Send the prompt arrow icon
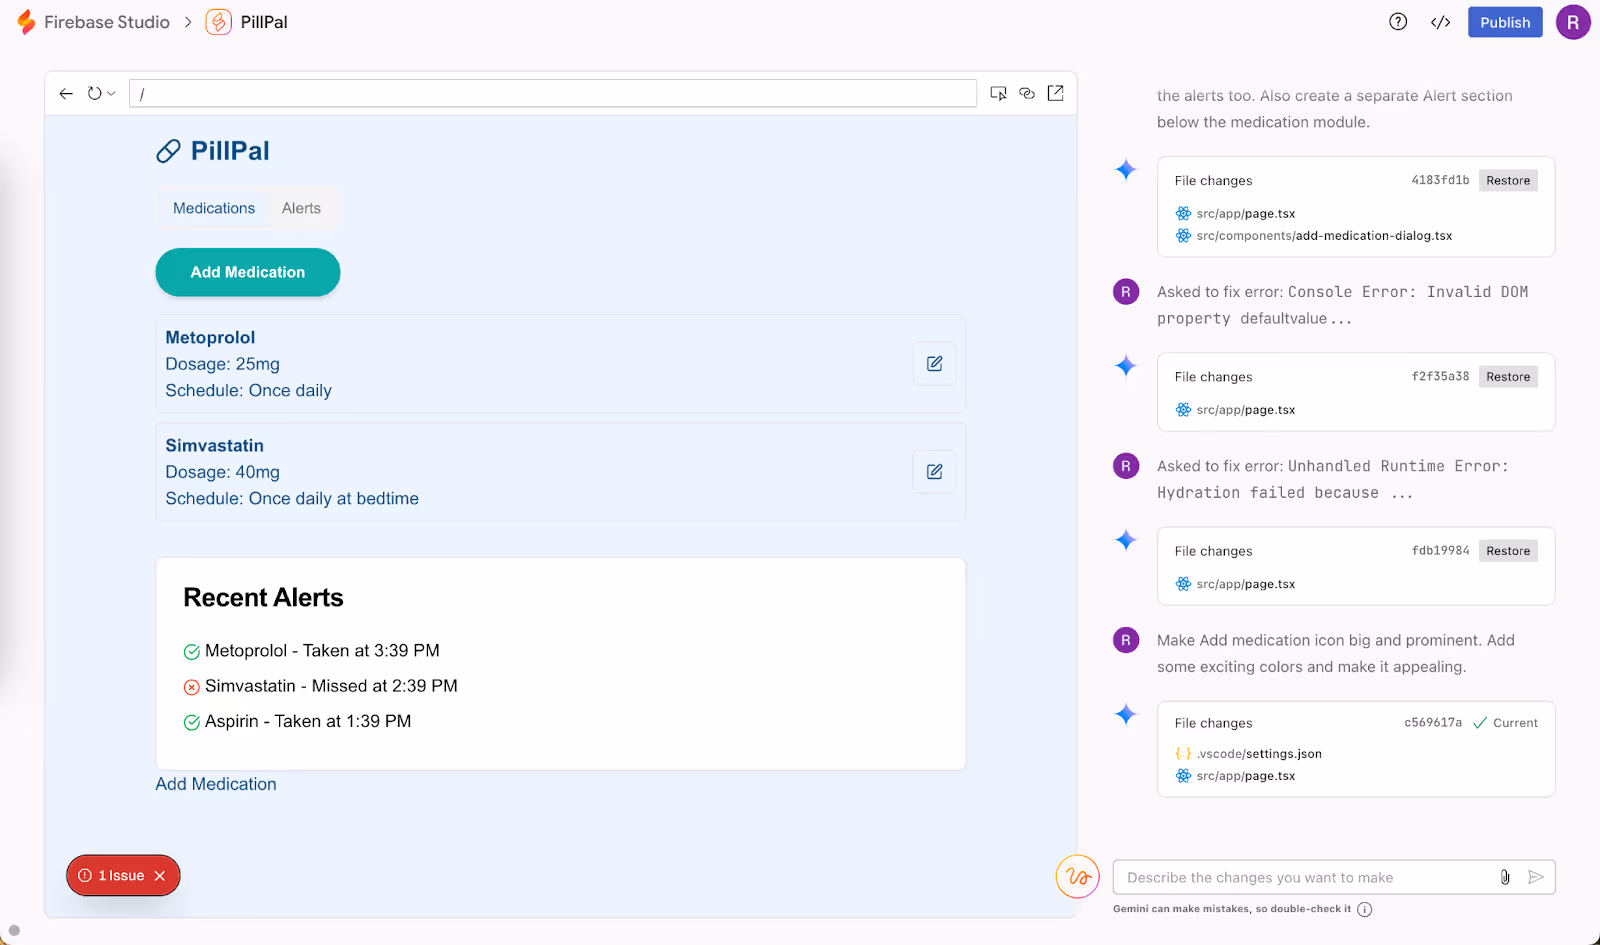 coord(1536,877)
